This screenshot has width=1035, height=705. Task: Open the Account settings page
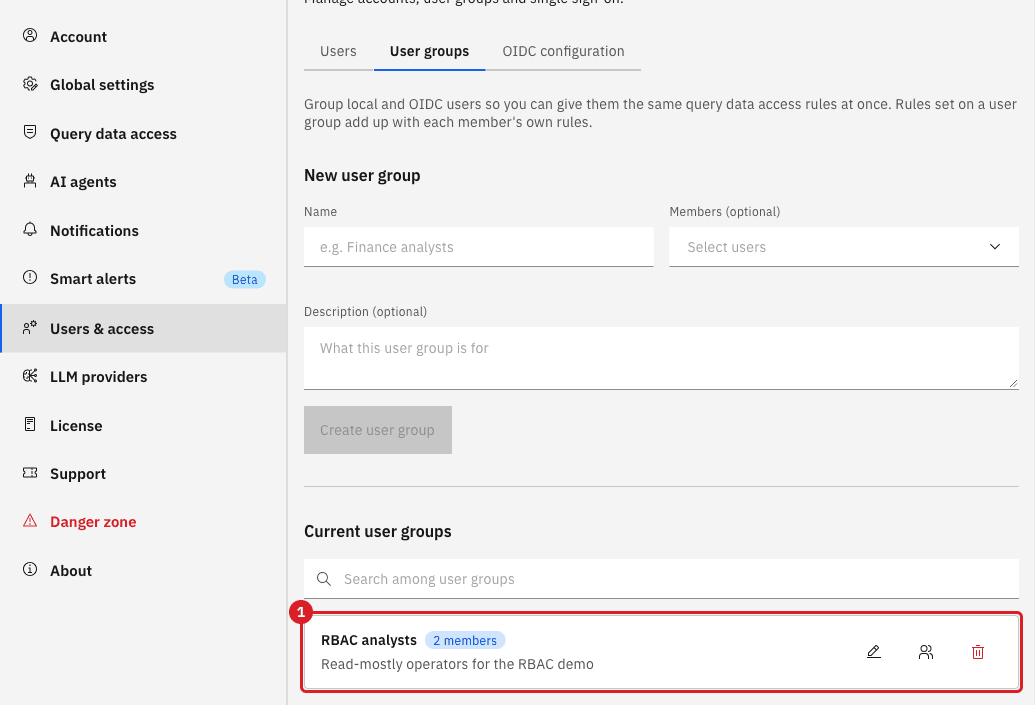[143, 37]
